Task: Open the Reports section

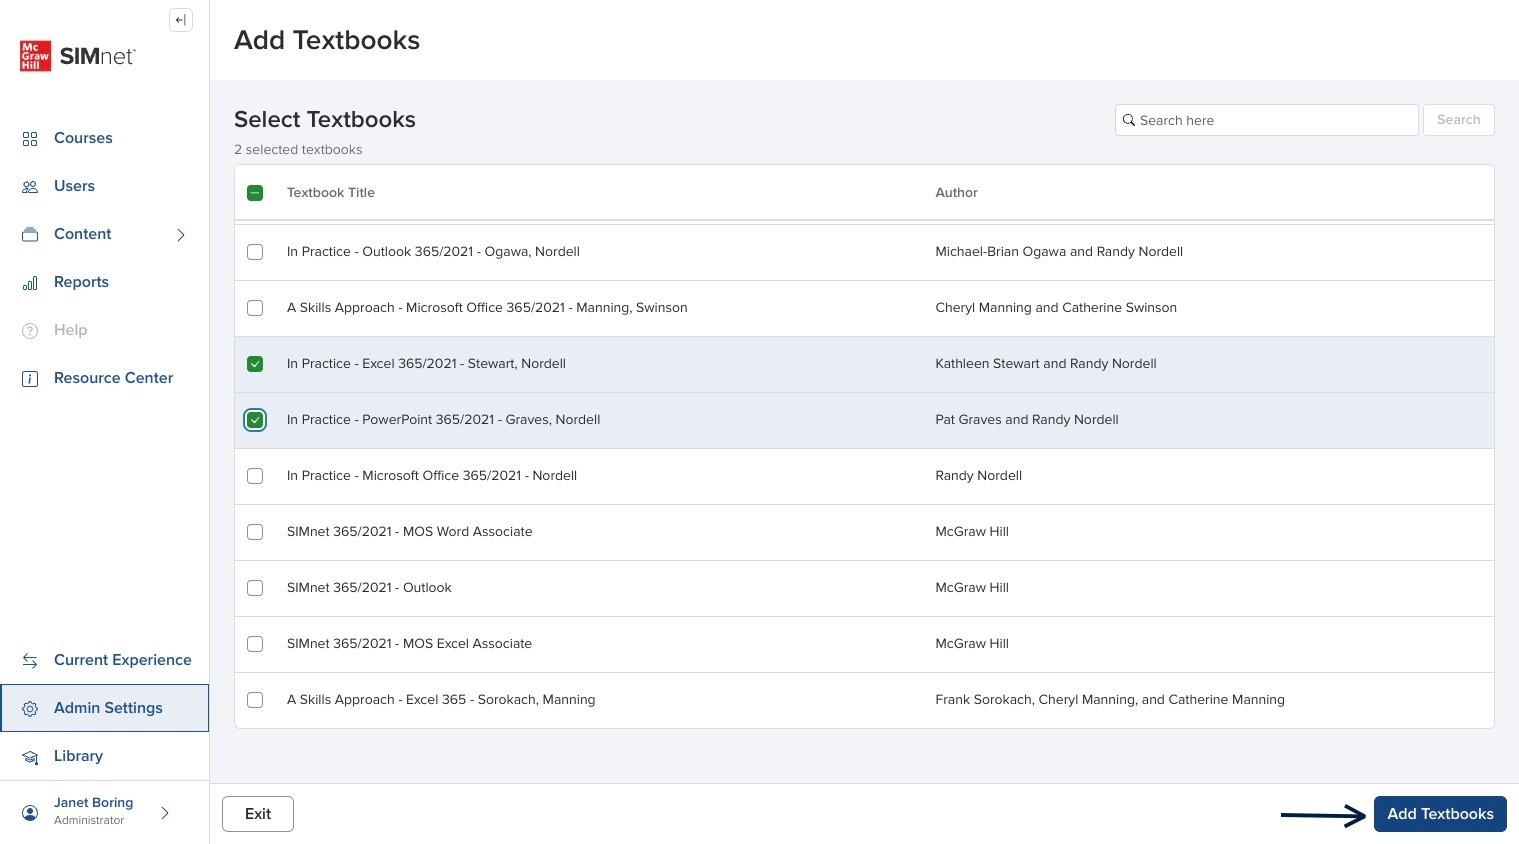Action: [81, 282]
